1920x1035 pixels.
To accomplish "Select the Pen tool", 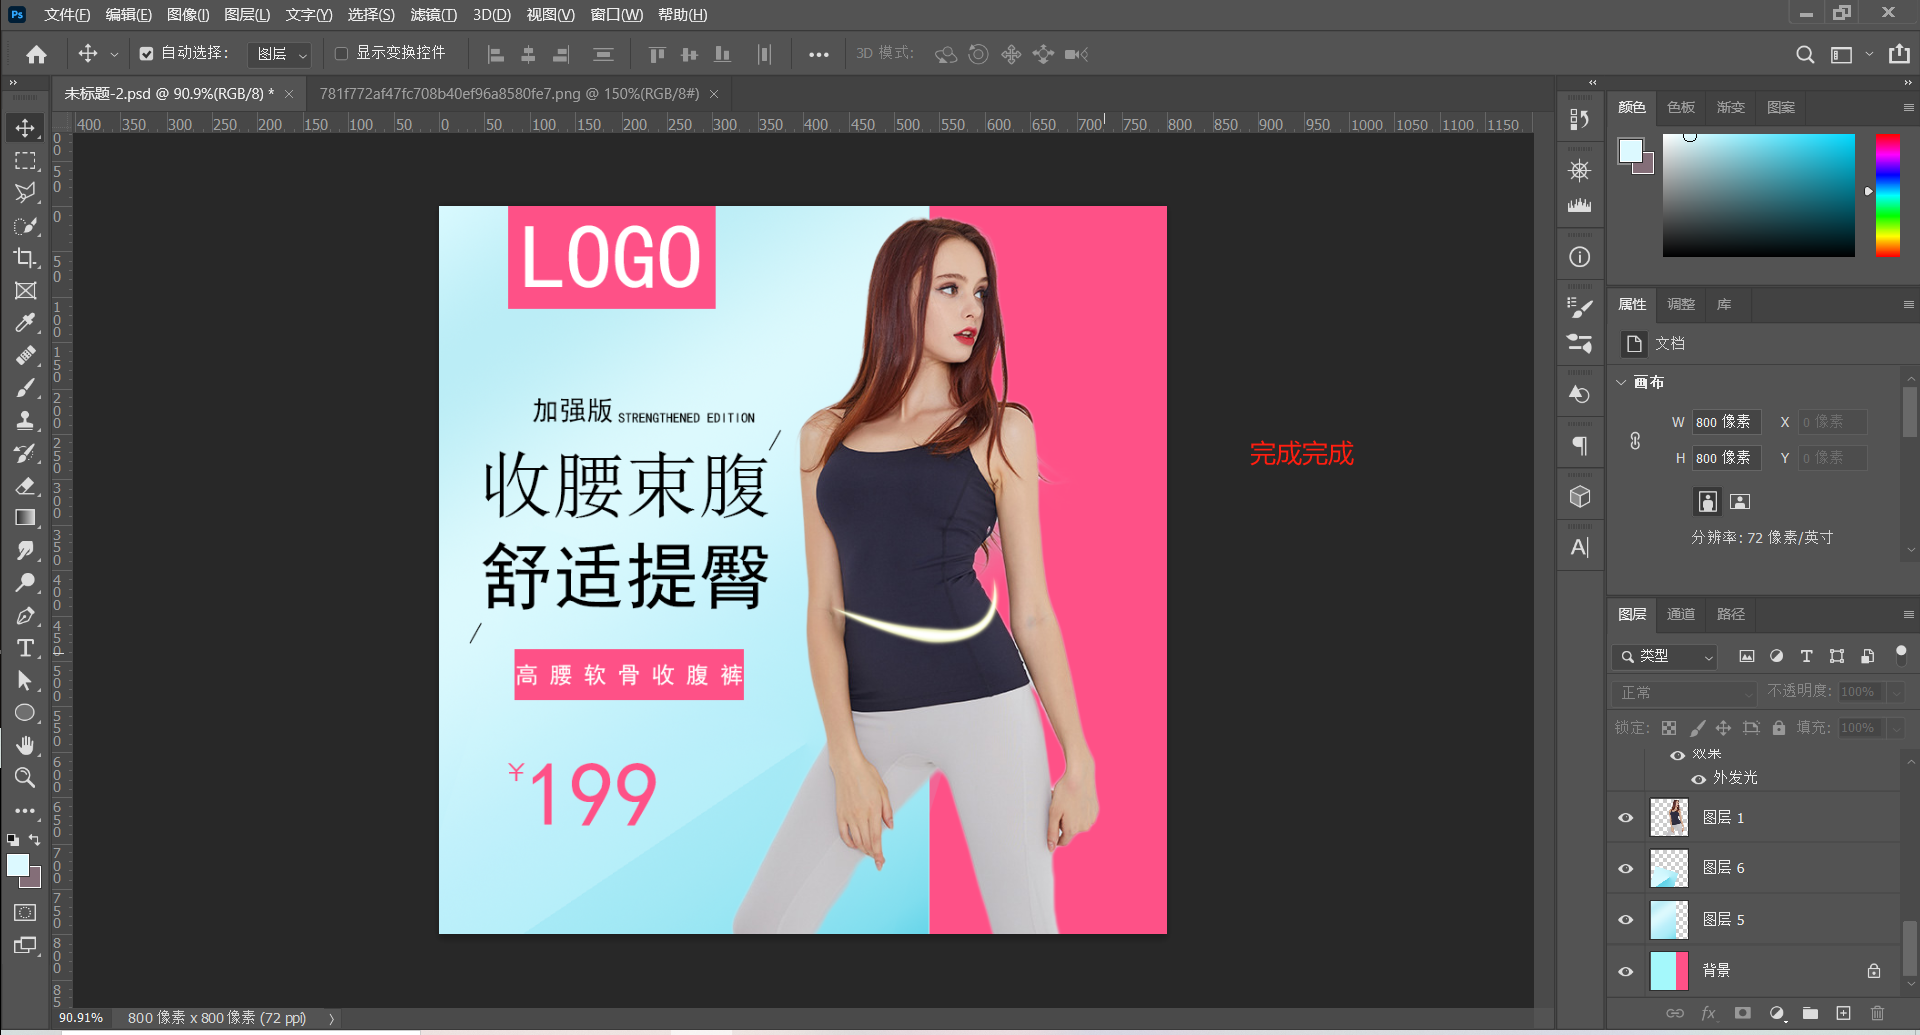I will point(25,616).
